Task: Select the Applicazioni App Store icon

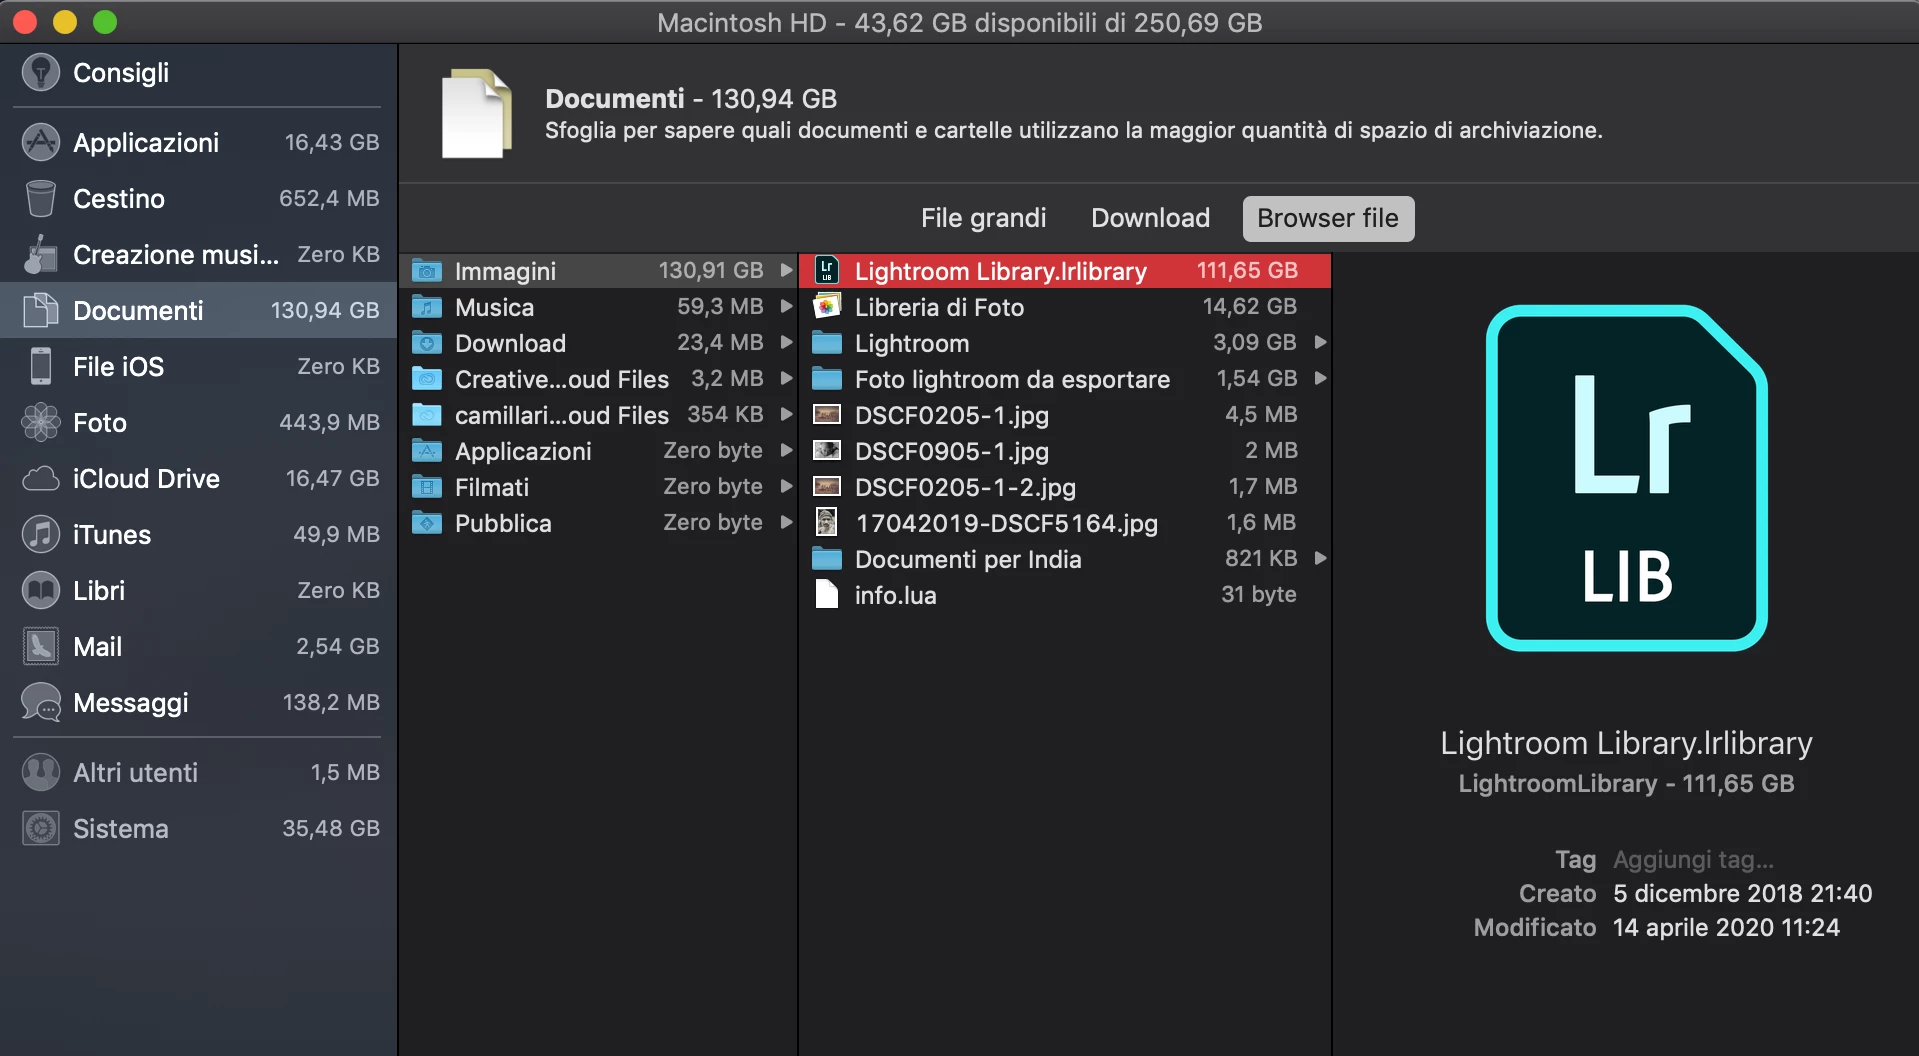Action: pos(40,142)
